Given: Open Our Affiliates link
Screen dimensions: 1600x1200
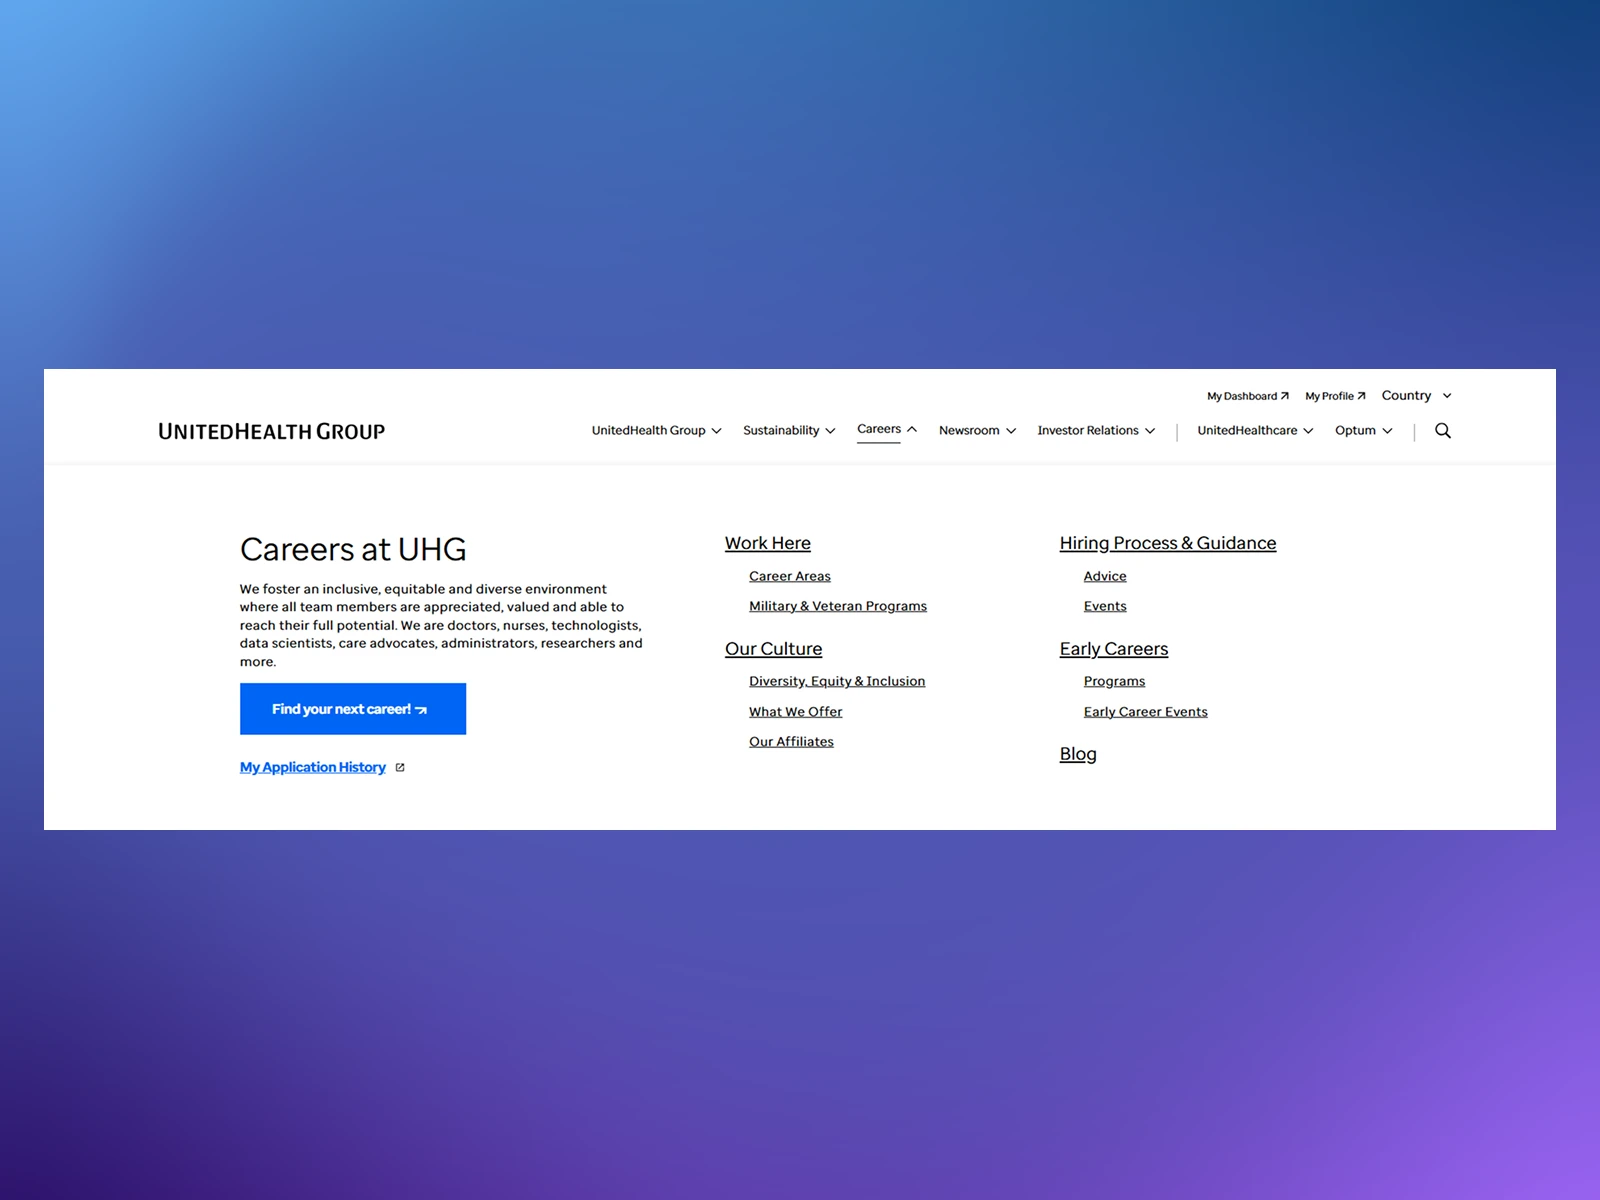Looking at the screenshot, I should [x=791, y=742].
